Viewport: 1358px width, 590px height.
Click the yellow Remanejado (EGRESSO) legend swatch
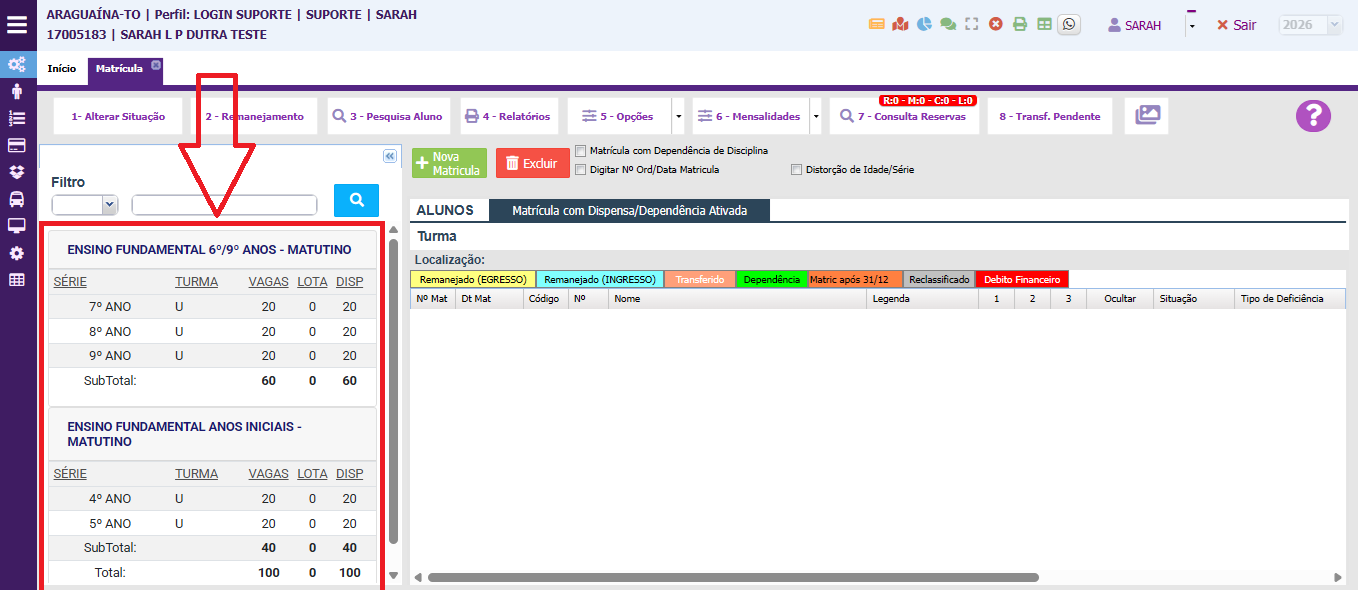(473, 280)
